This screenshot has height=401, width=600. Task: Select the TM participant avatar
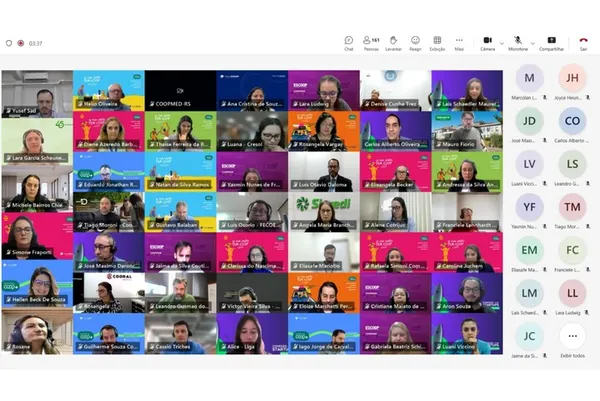pyautogui.click(x=572, y=206)
